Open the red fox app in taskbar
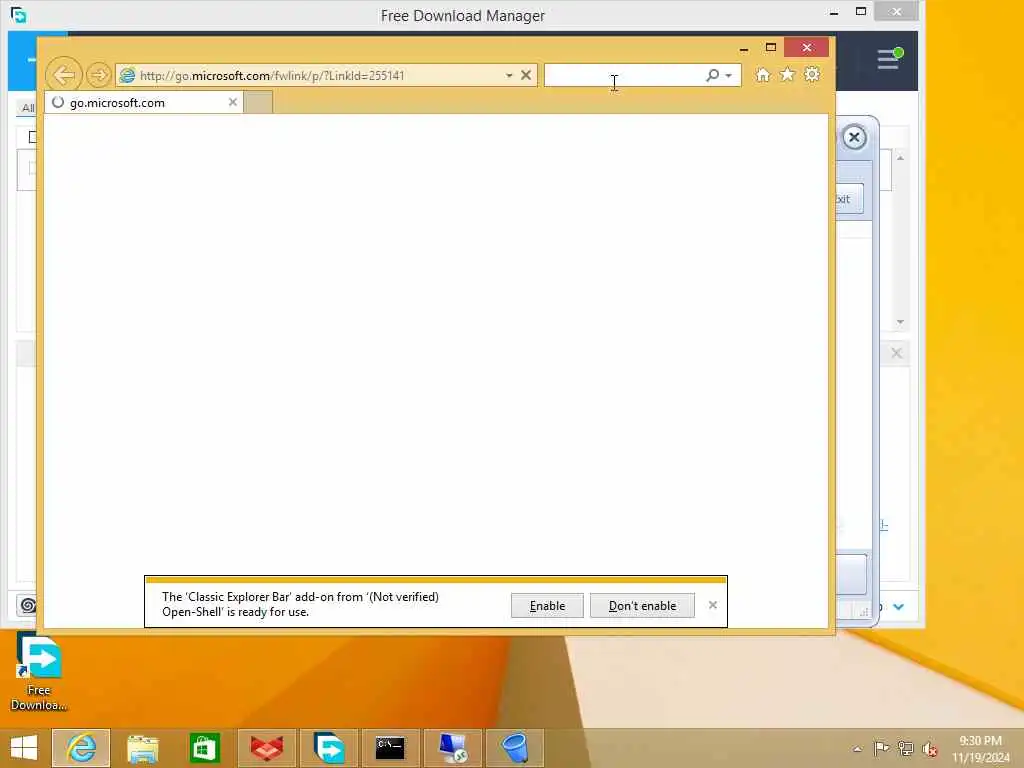The width and height of the screenshot is (1024, 768). pyautogui.click(x=266, y=748)
